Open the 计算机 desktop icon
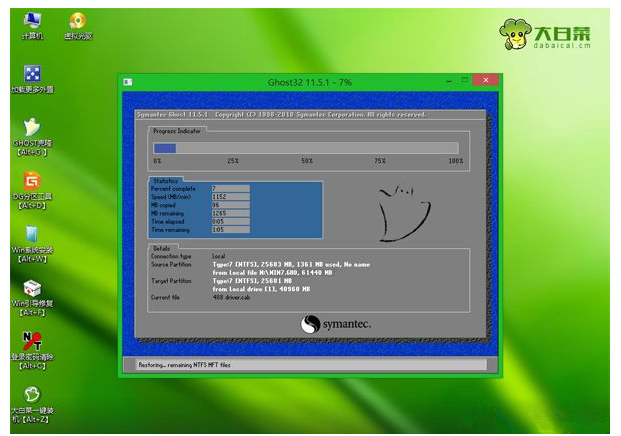Viewport: 621px width, 436px height. tap(31, 22)
